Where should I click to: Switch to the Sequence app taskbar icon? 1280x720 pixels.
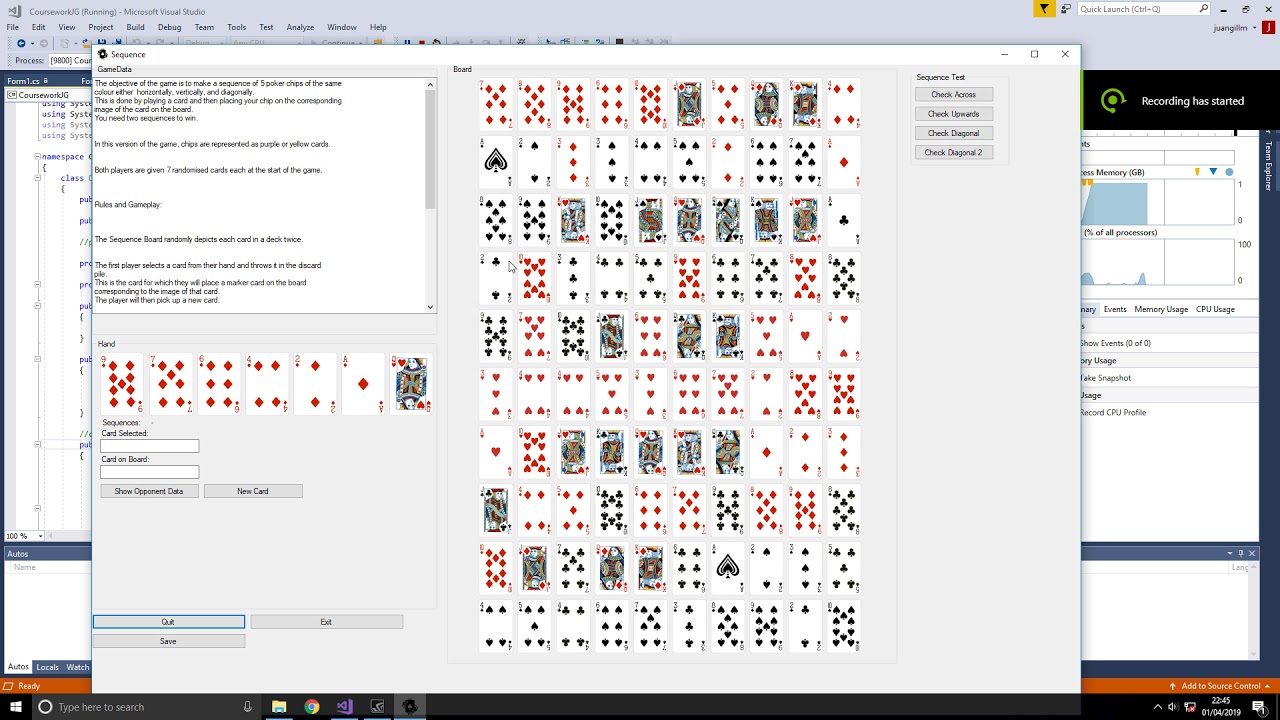(409, 707)
